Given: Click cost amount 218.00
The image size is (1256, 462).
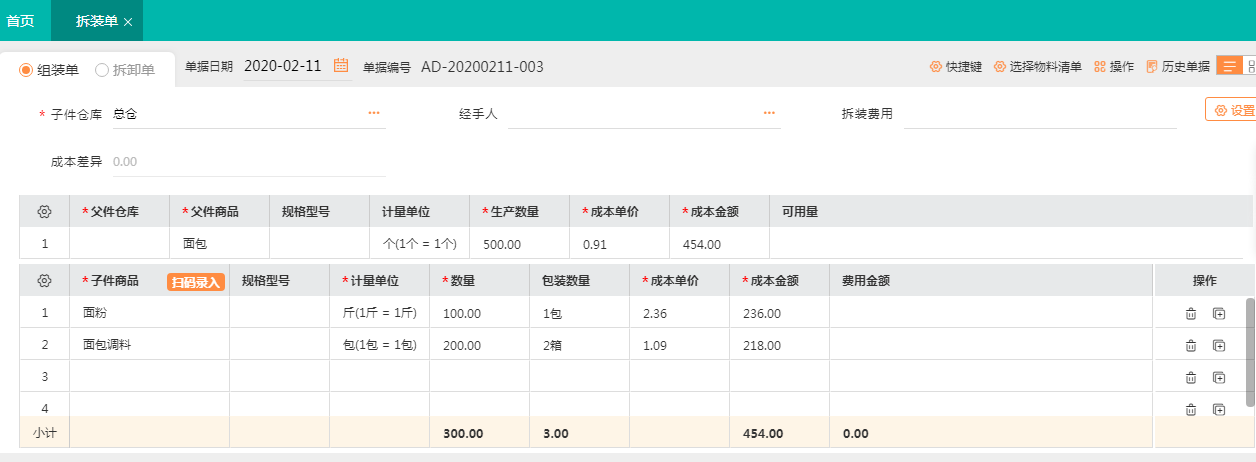Looking at the screenshot, I should 780,345.
